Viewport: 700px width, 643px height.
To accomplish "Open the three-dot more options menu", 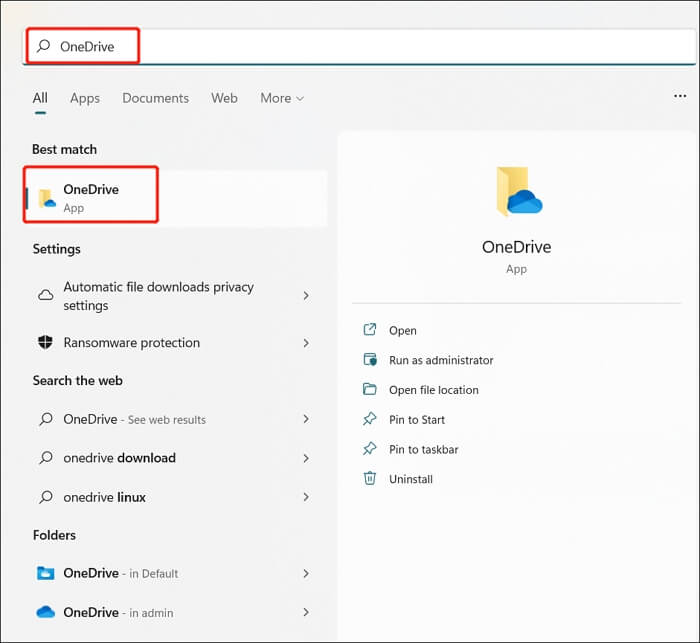I will (680, 97).
